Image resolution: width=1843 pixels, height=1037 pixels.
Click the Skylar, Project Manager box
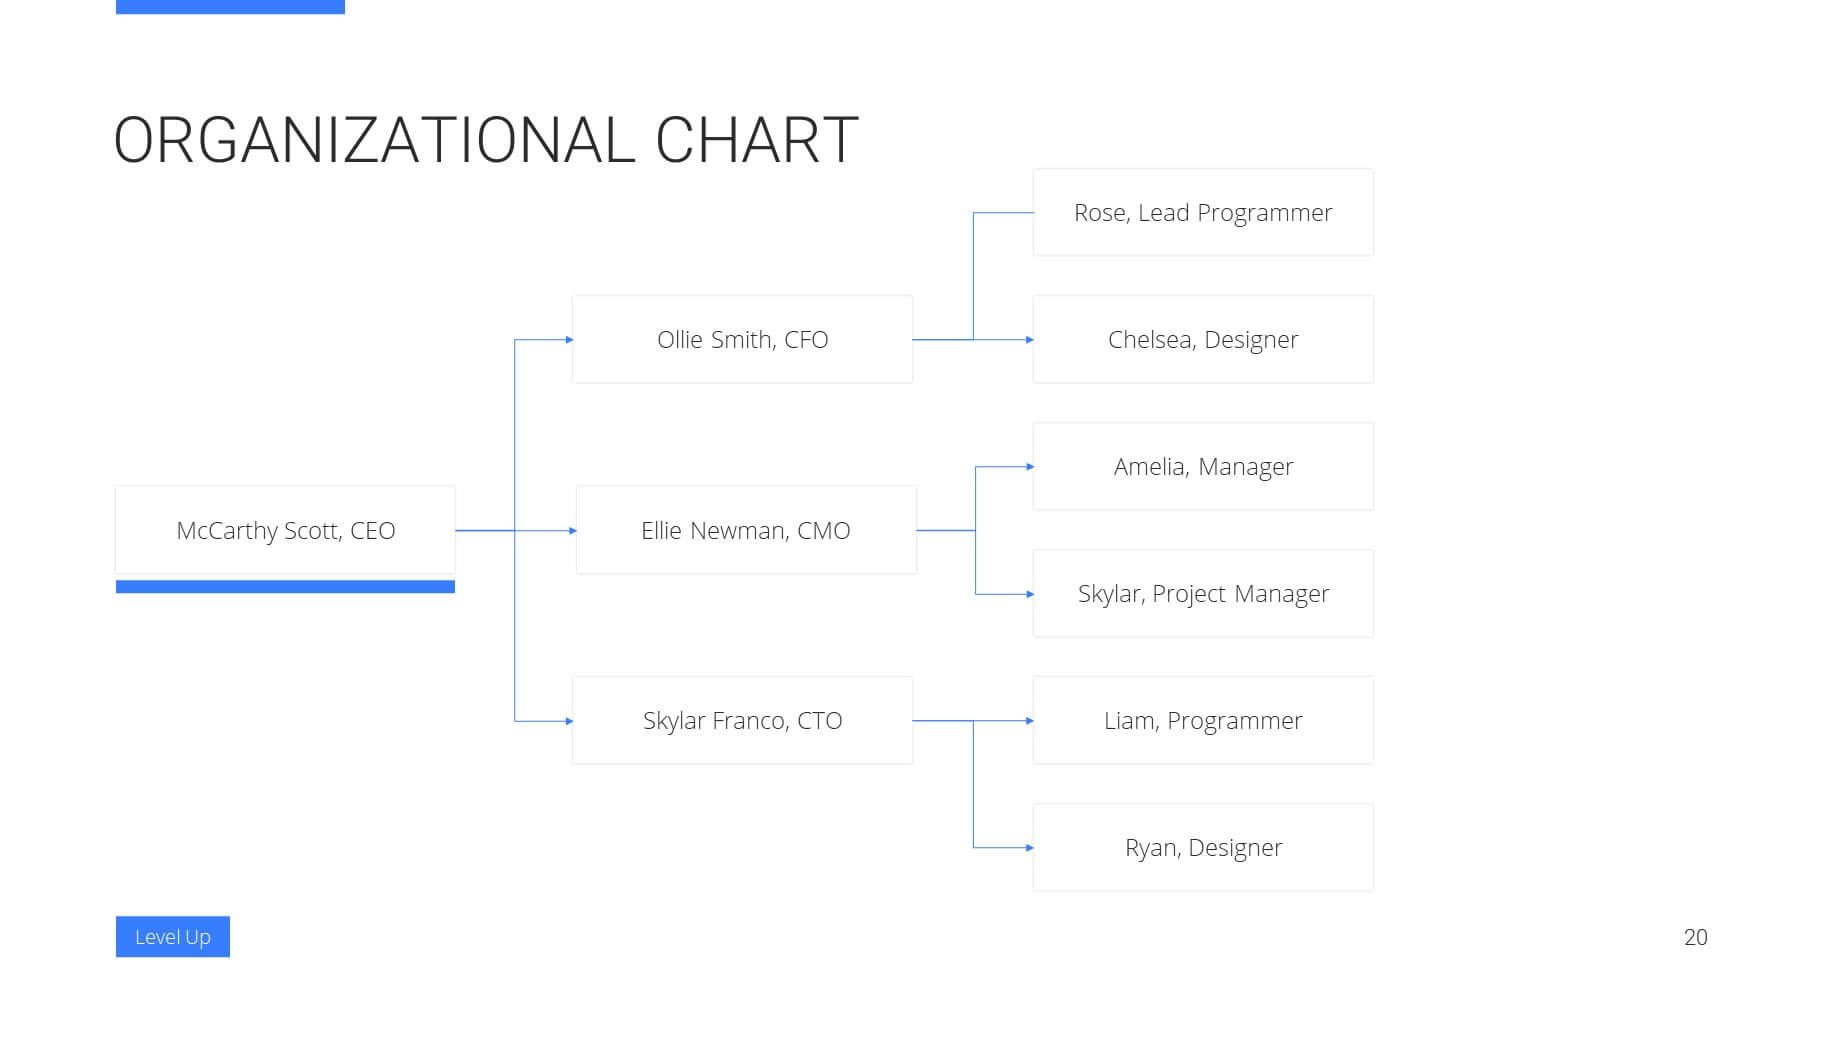click(1203, 593)
